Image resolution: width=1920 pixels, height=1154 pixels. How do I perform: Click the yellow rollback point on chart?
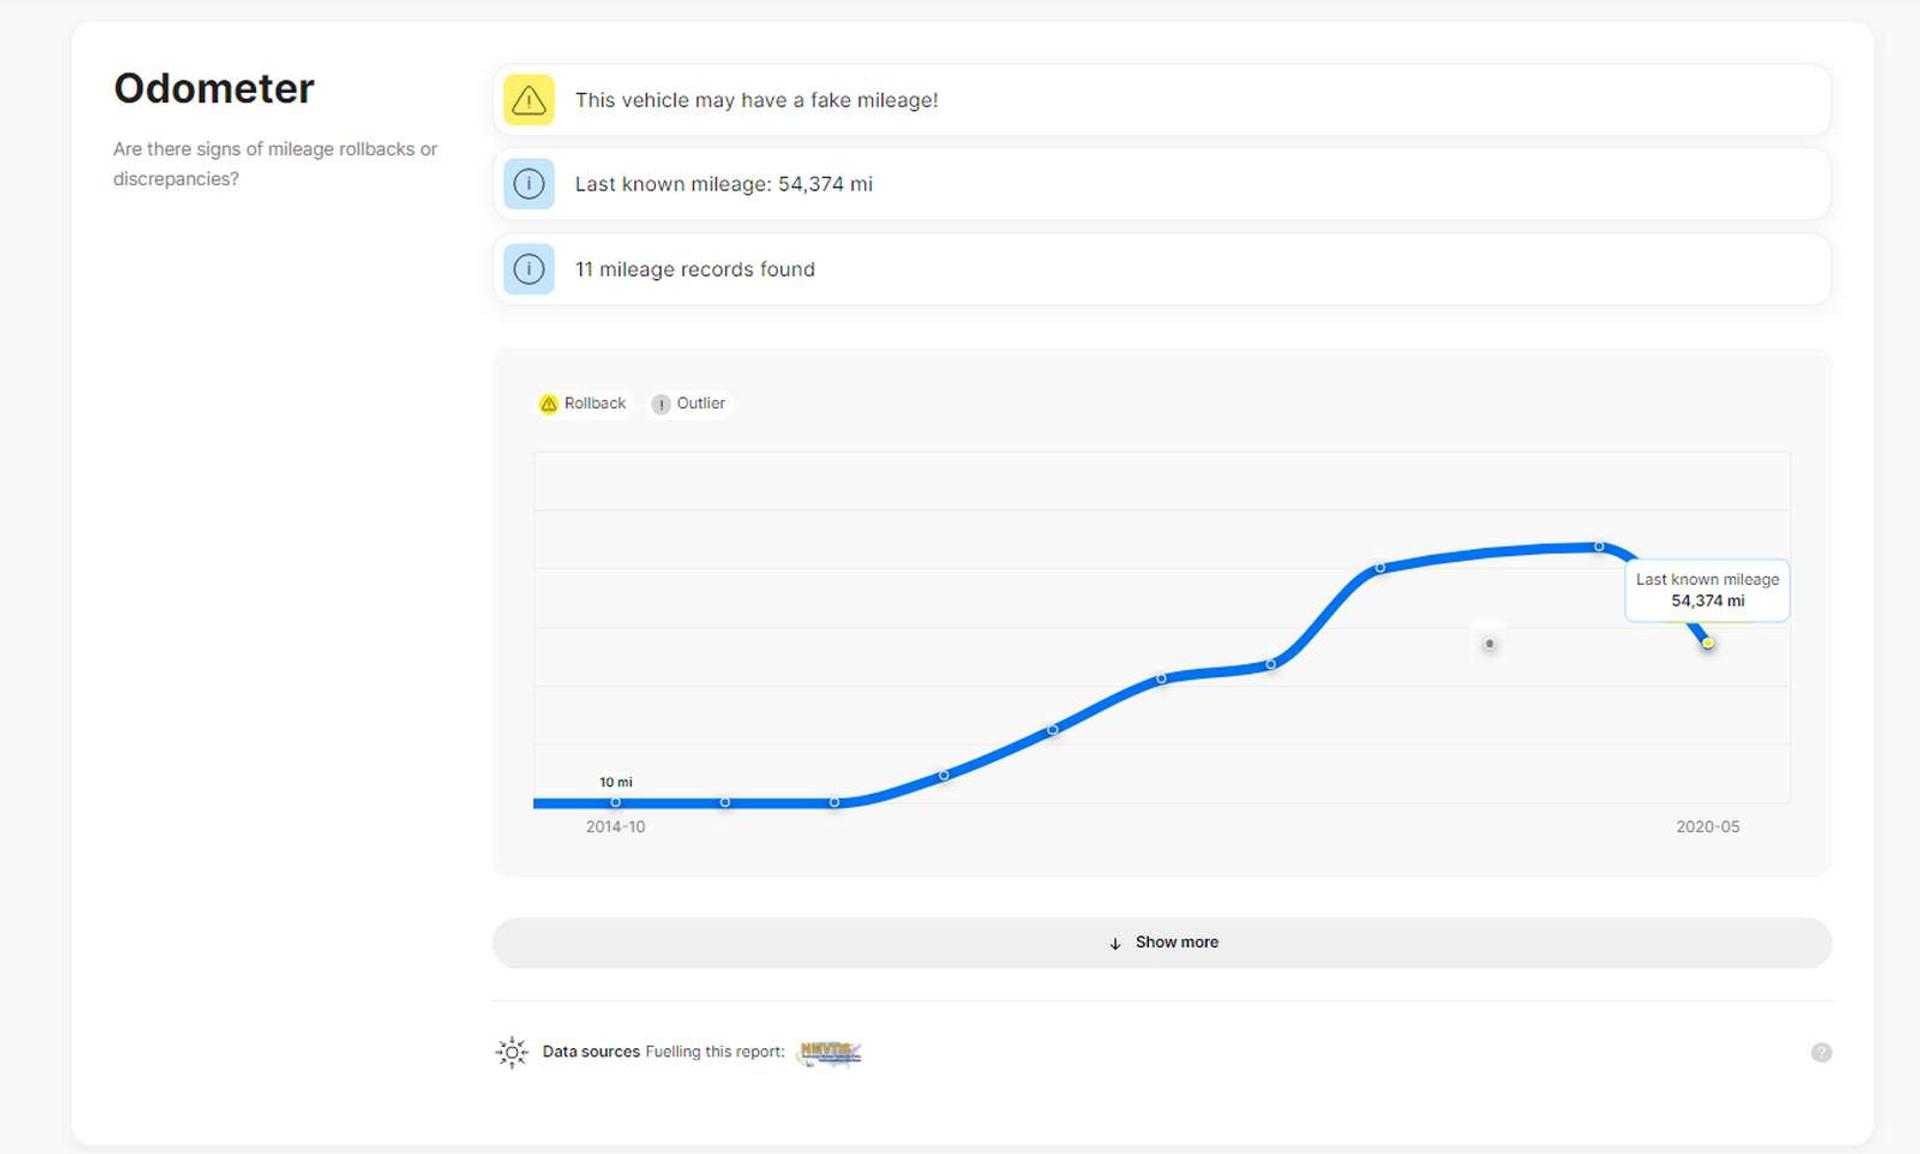[1708, 643]
